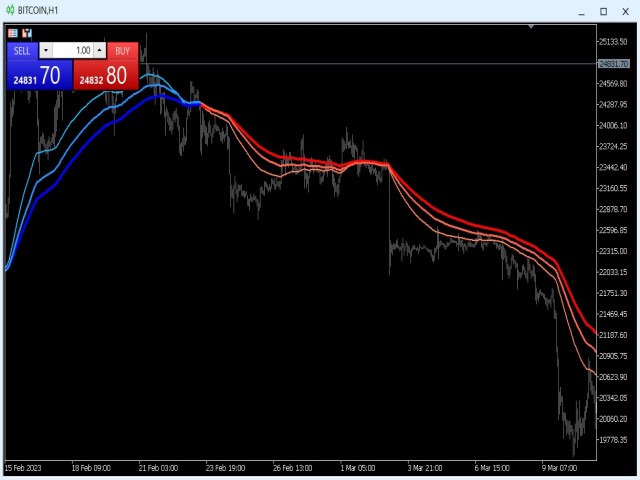Click the 21187.60 price scale label

pyautogui.click(x=613, y=335)
